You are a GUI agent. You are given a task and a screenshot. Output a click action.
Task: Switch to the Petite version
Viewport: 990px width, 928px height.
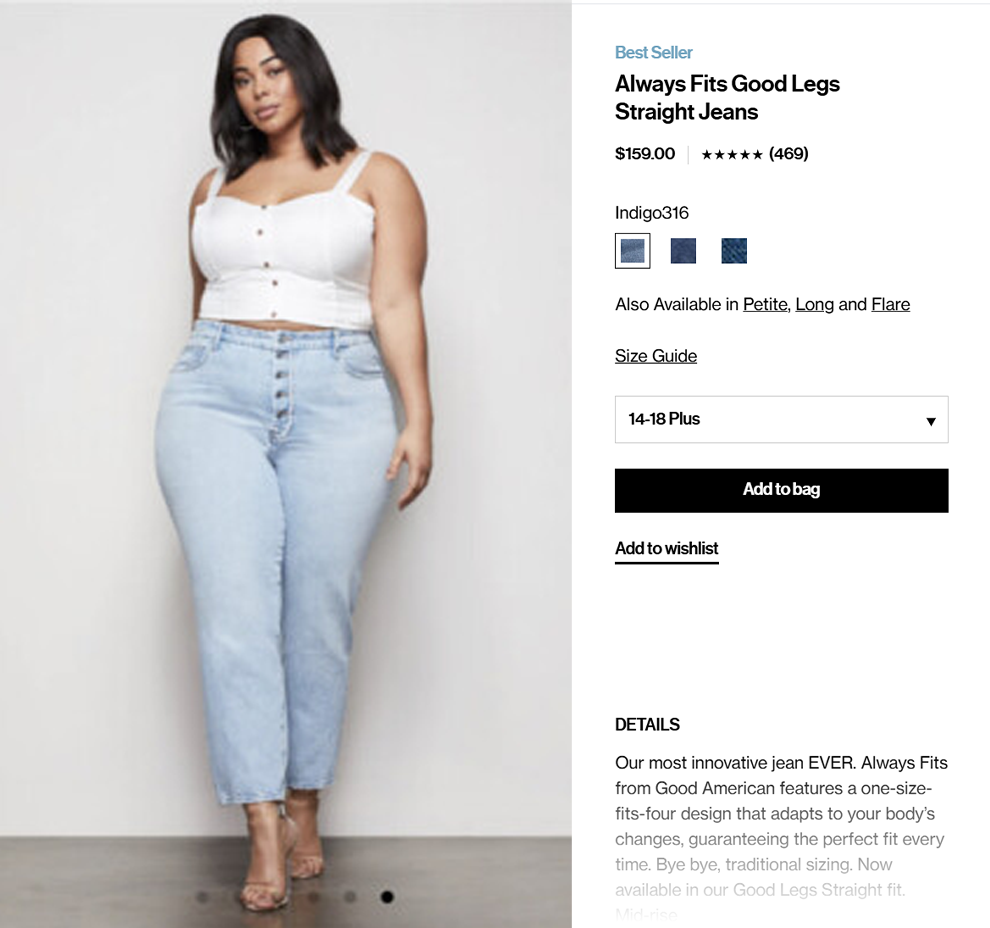pos(765,304)
